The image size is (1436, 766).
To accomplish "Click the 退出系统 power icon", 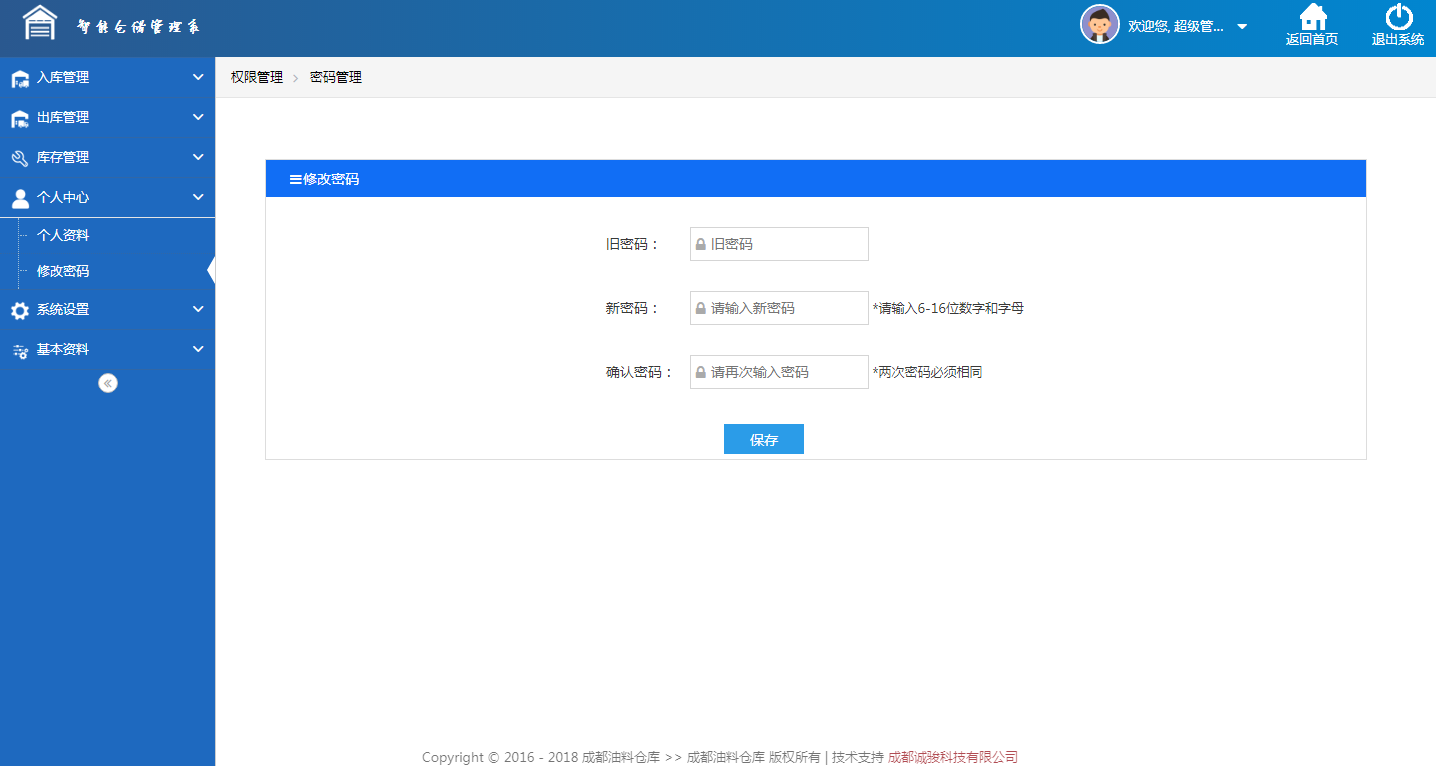I will coord(1398,18).
